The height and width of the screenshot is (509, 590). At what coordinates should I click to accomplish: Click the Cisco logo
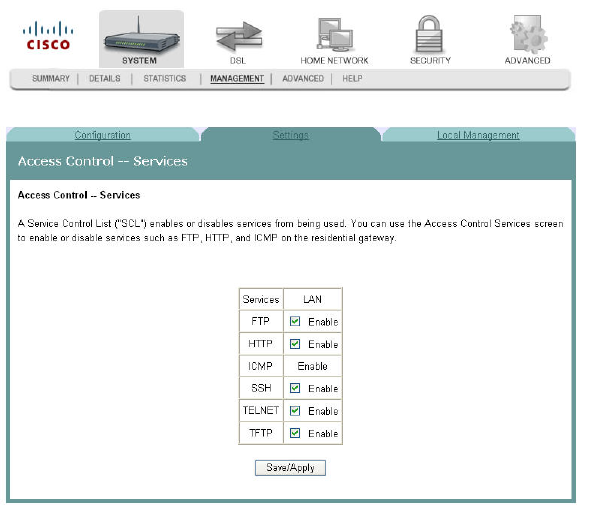point(48,36)
